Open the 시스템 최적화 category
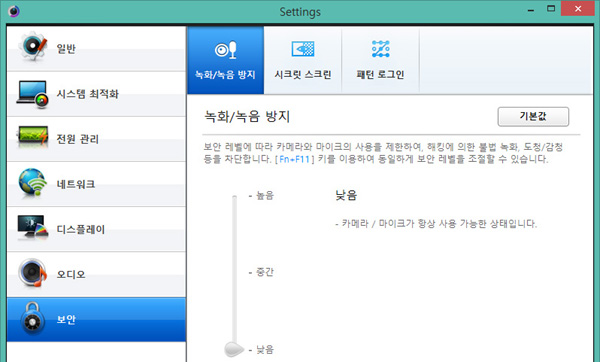 point(96,94)
